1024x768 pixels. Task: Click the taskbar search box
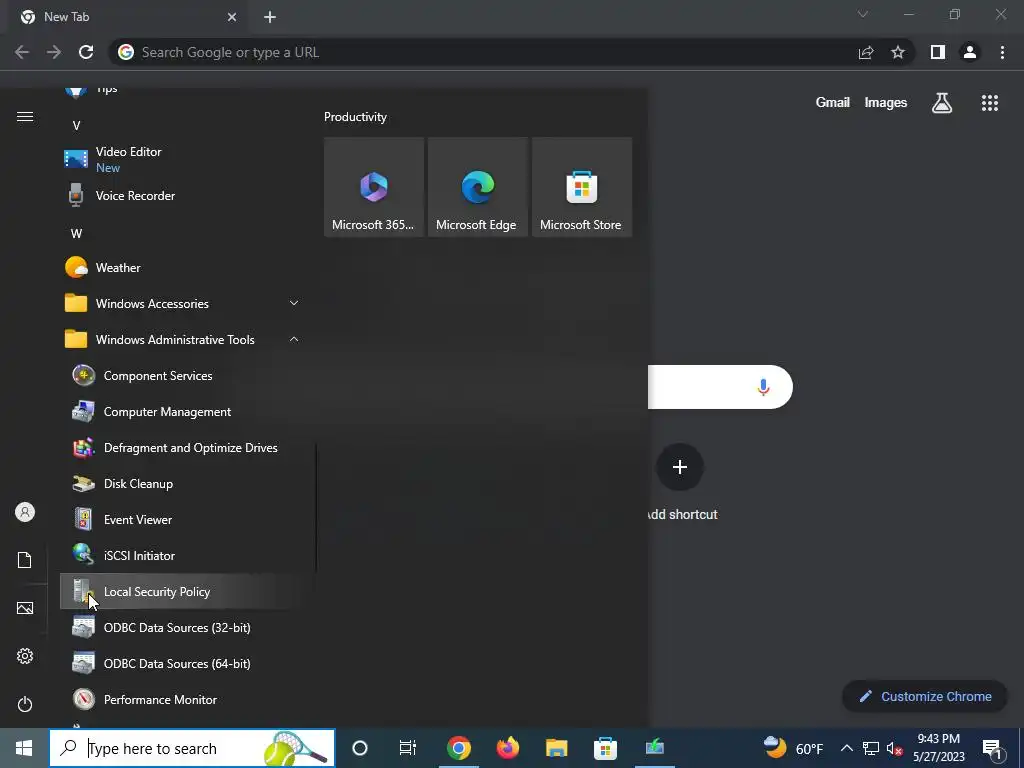[x=192, y=748]
